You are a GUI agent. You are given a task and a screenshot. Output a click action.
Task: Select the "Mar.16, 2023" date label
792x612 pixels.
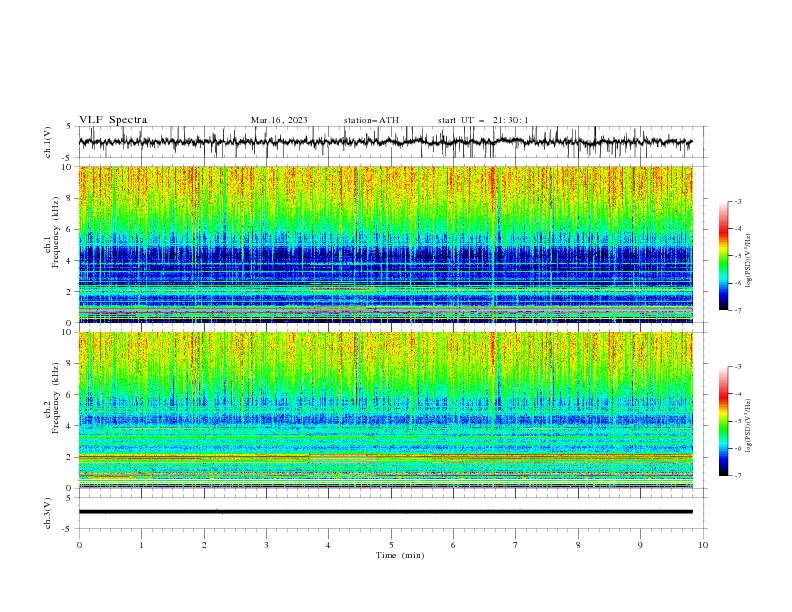[x=279, y=120]
